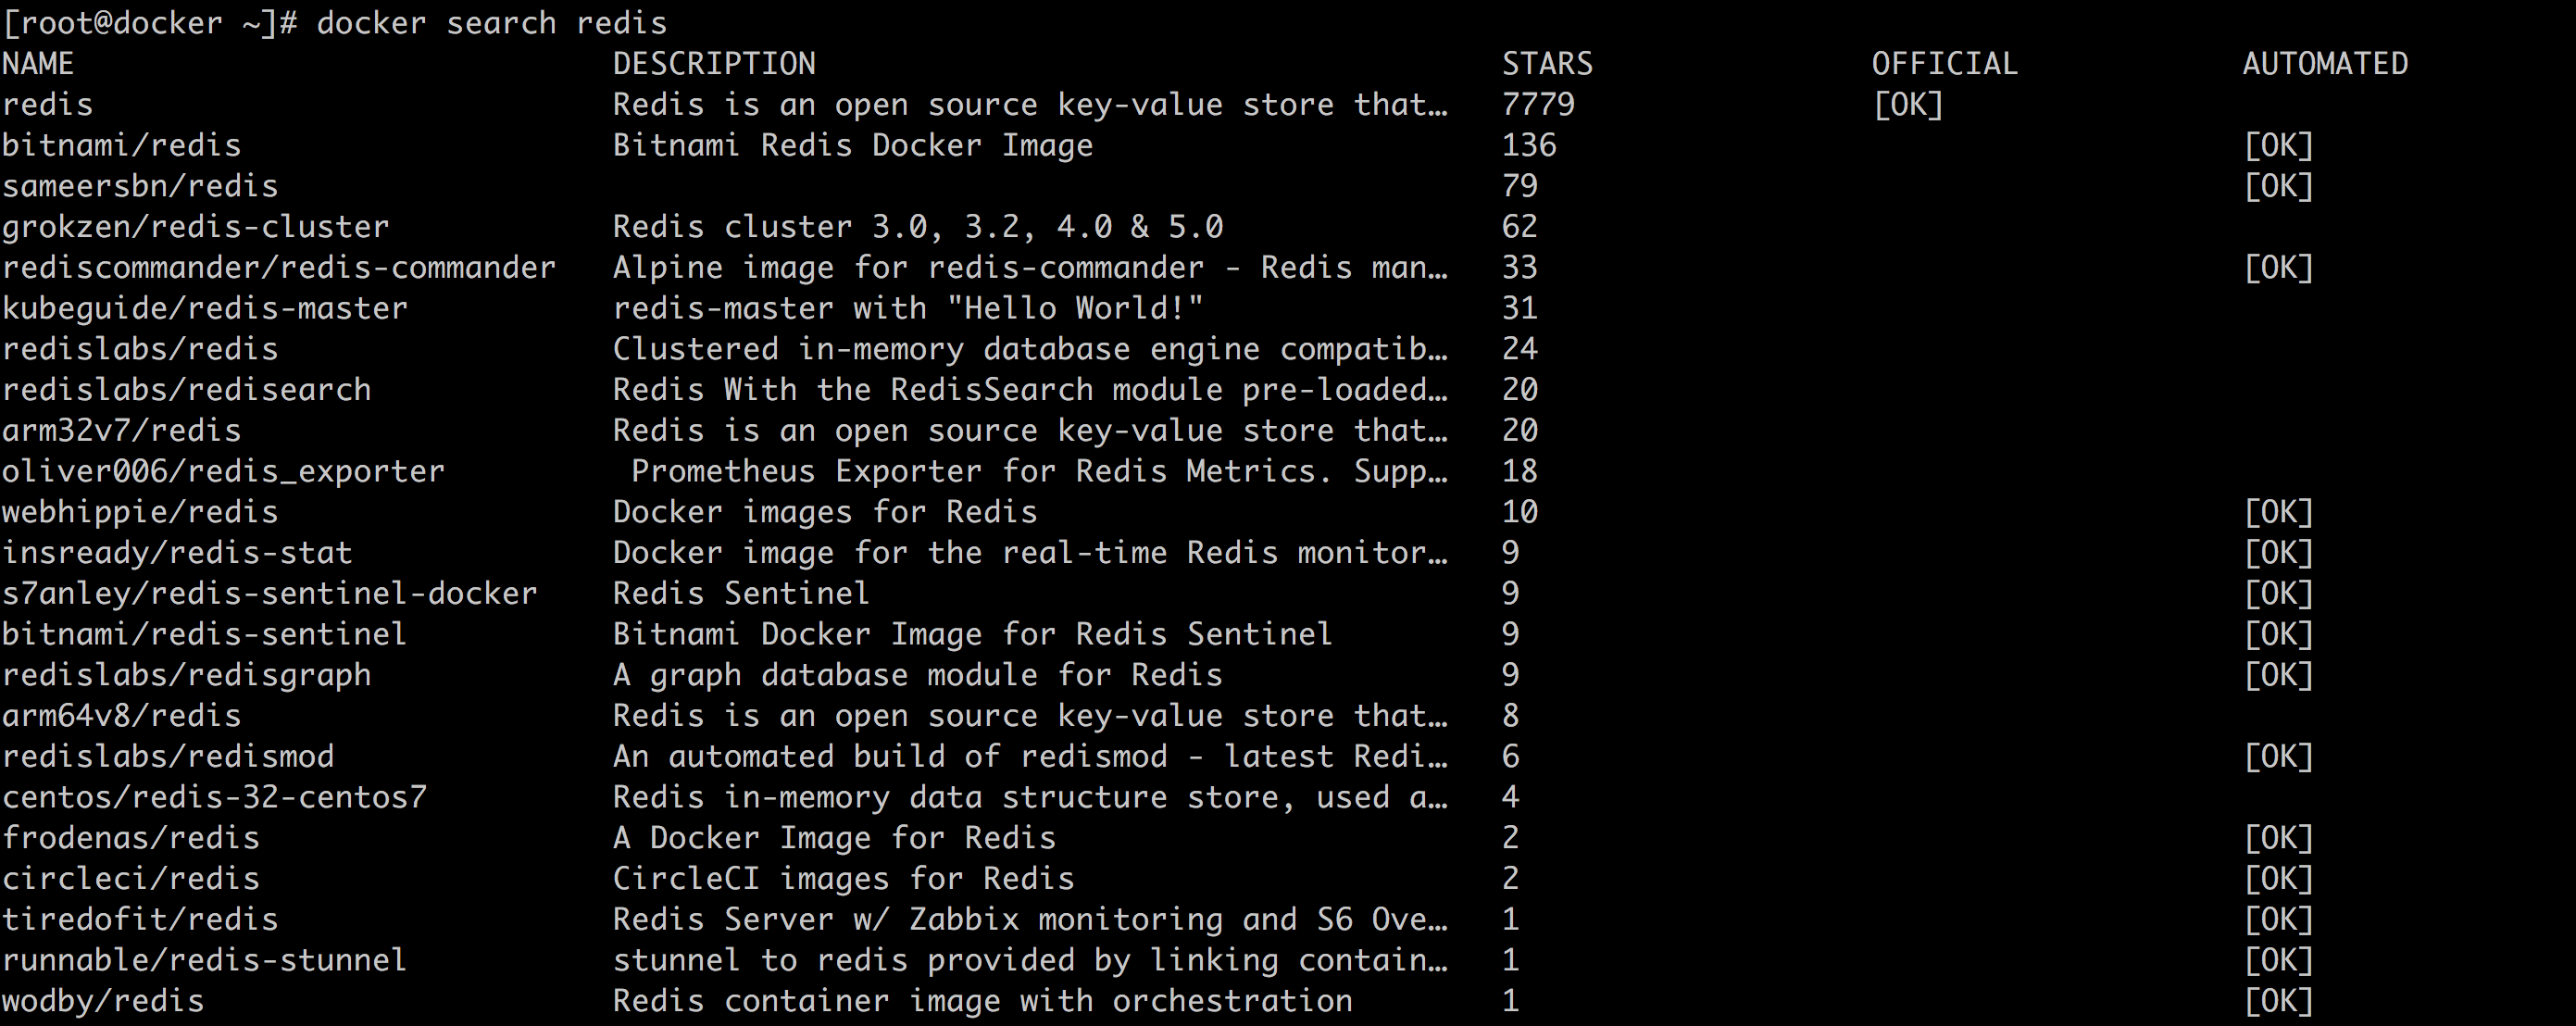
Task: Click the OFFICIAL column header
Action: point(1944,64)
